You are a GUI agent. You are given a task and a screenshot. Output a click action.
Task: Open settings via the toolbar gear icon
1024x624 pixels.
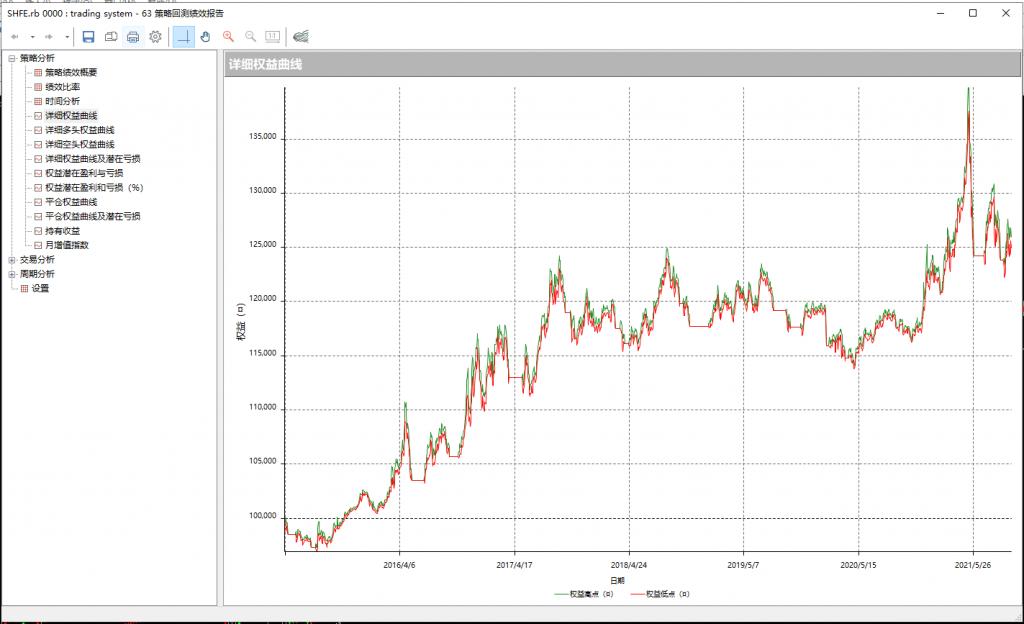155,37
